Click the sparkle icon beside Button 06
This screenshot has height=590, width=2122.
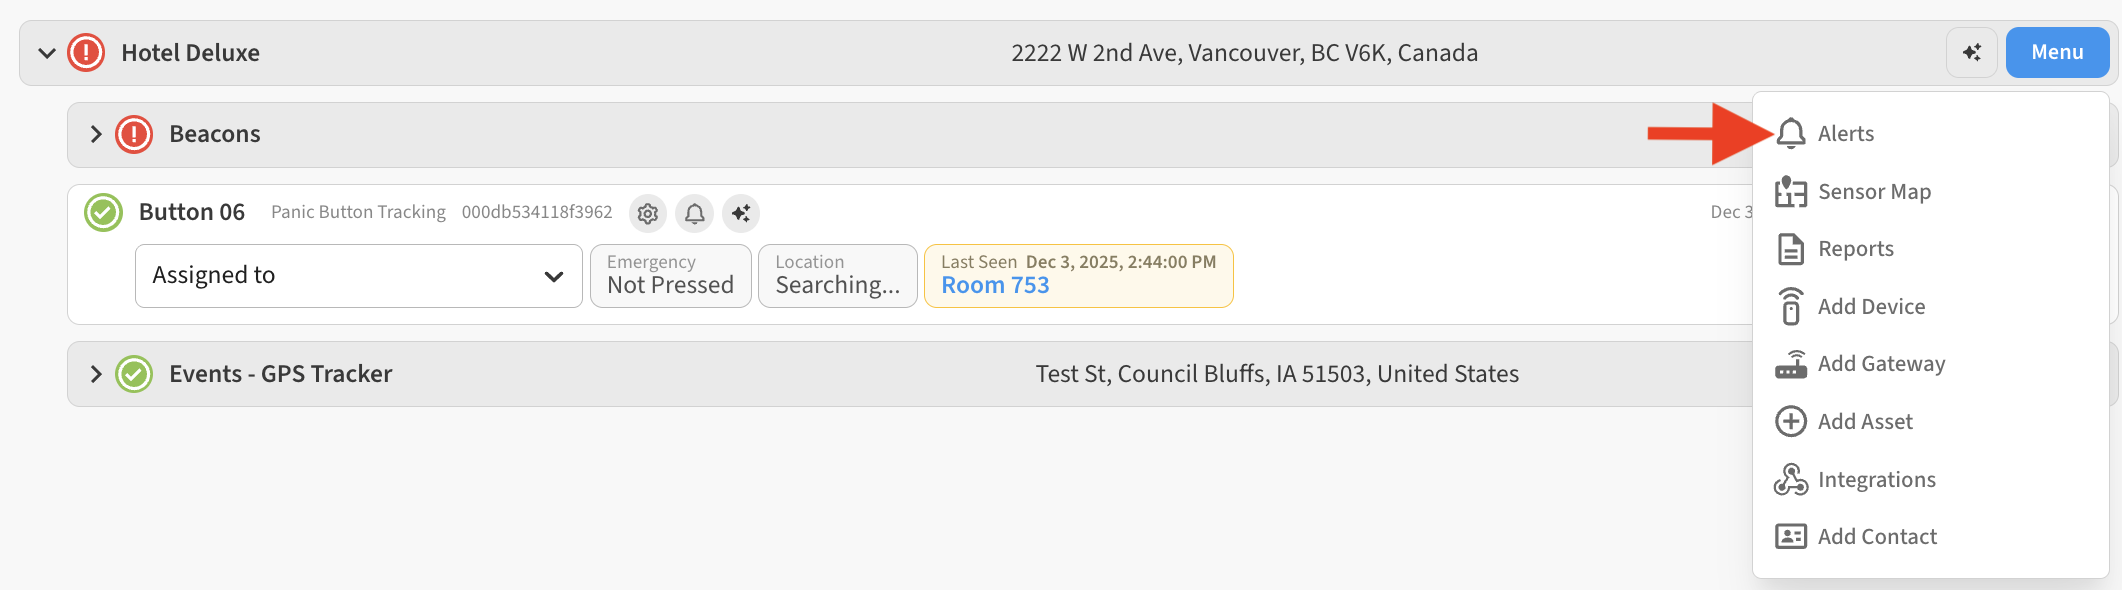click(741, 213)
